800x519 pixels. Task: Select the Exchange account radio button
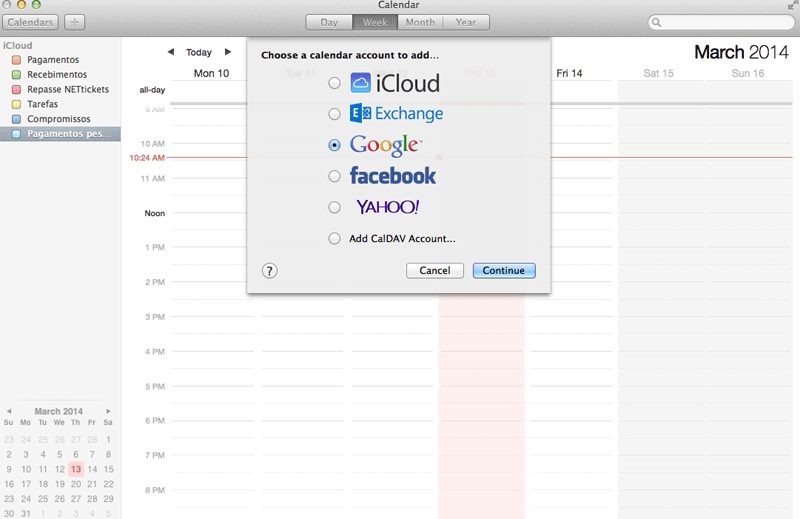tap(334, 114)
